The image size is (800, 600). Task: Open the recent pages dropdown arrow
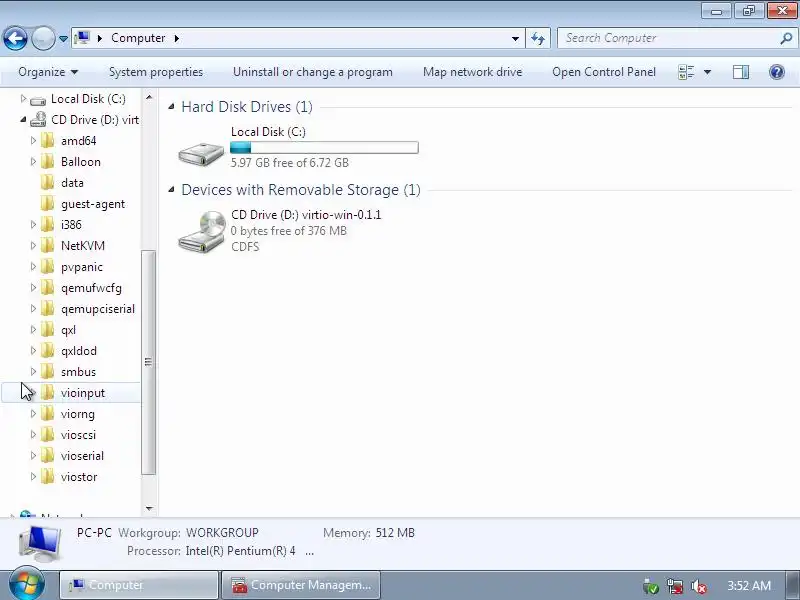tap(63, 39)
